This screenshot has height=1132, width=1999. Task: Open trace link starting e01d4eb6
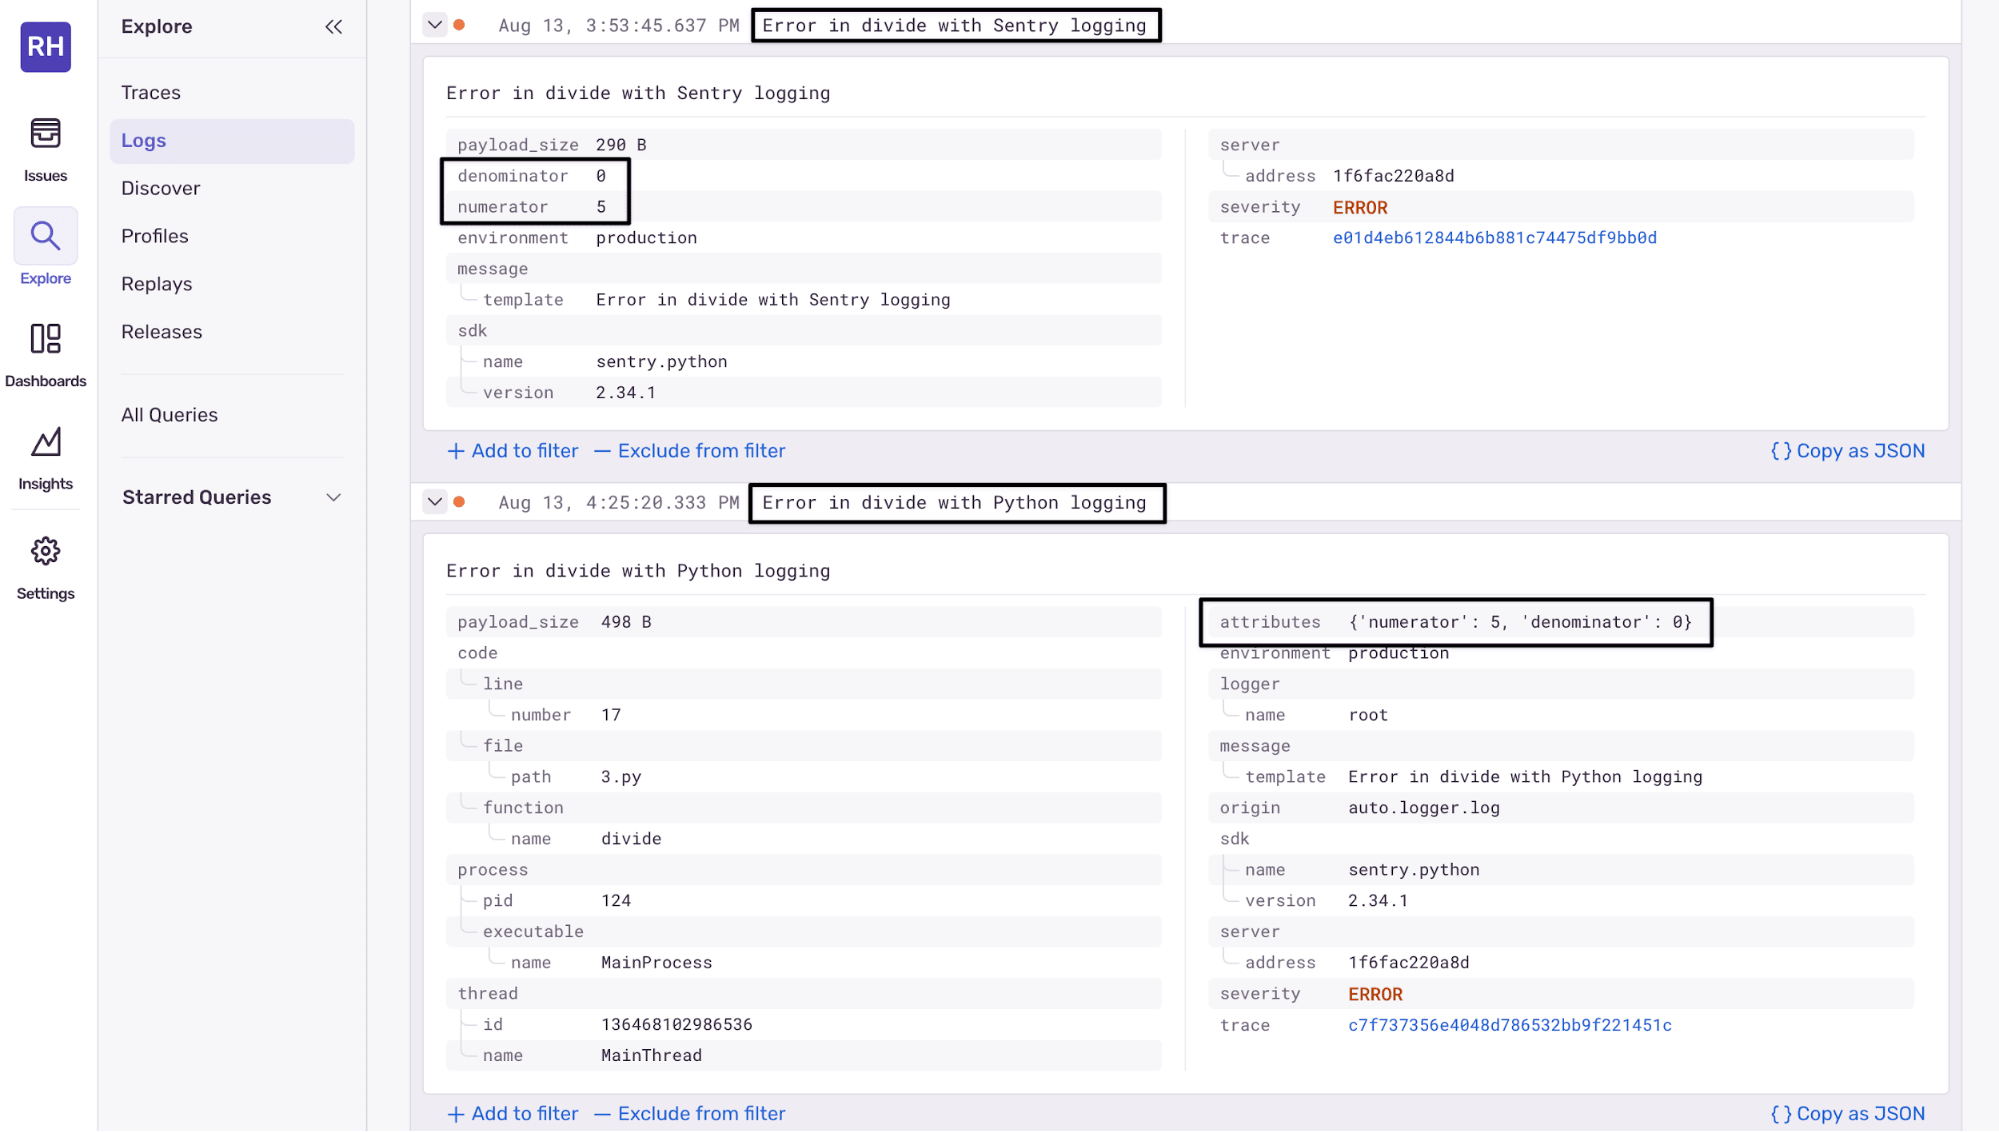(1494, 238)
